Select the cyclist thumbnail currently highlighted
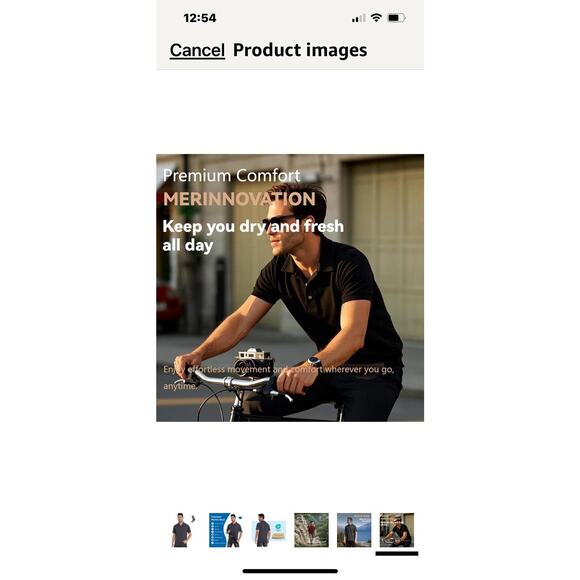This screenshot has height=580, width=580. click(397, 530)
